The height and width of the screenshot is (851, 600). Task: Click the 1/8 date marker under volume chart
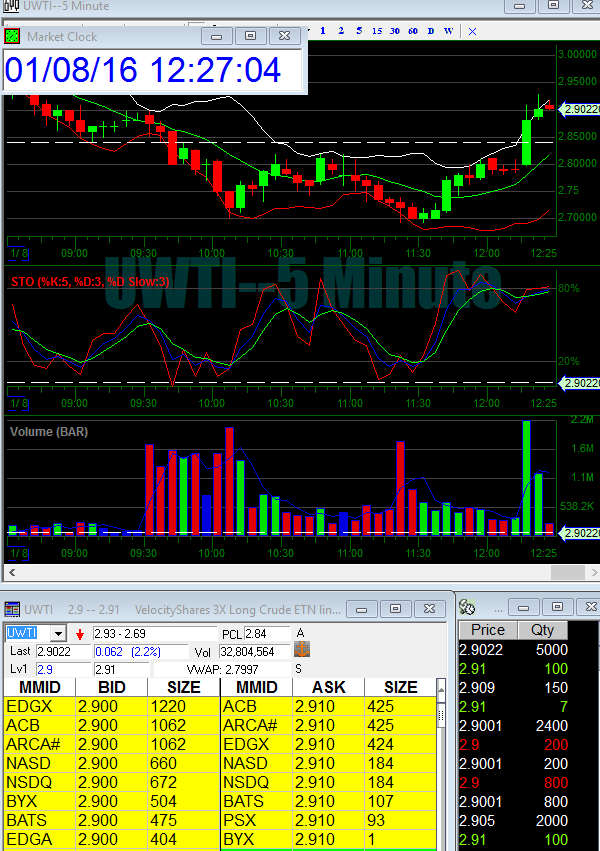tap(18, 554)
